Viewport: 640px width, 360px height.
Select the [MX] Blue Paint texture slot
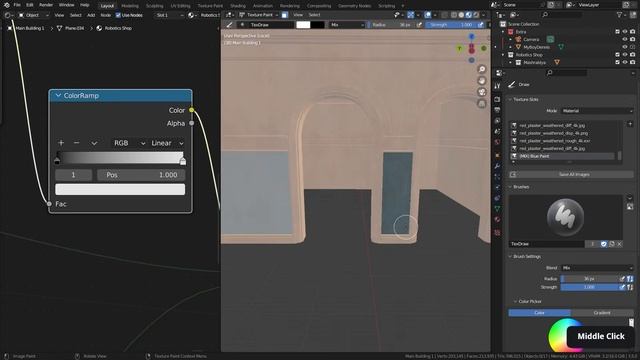click(x=562, y=156)
